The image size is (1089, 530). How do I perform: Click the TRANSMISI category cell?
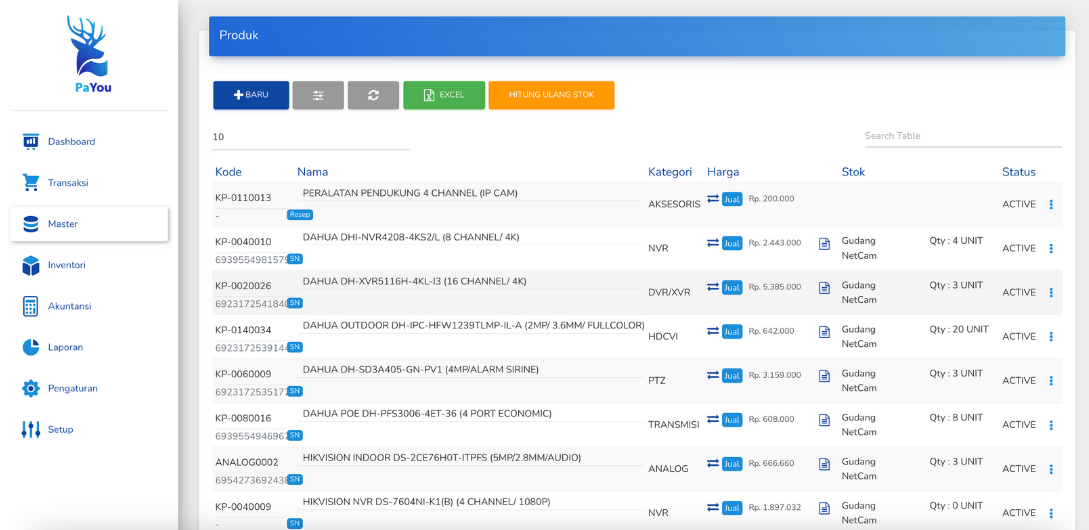pyautogui.click(x=674, y=424)
